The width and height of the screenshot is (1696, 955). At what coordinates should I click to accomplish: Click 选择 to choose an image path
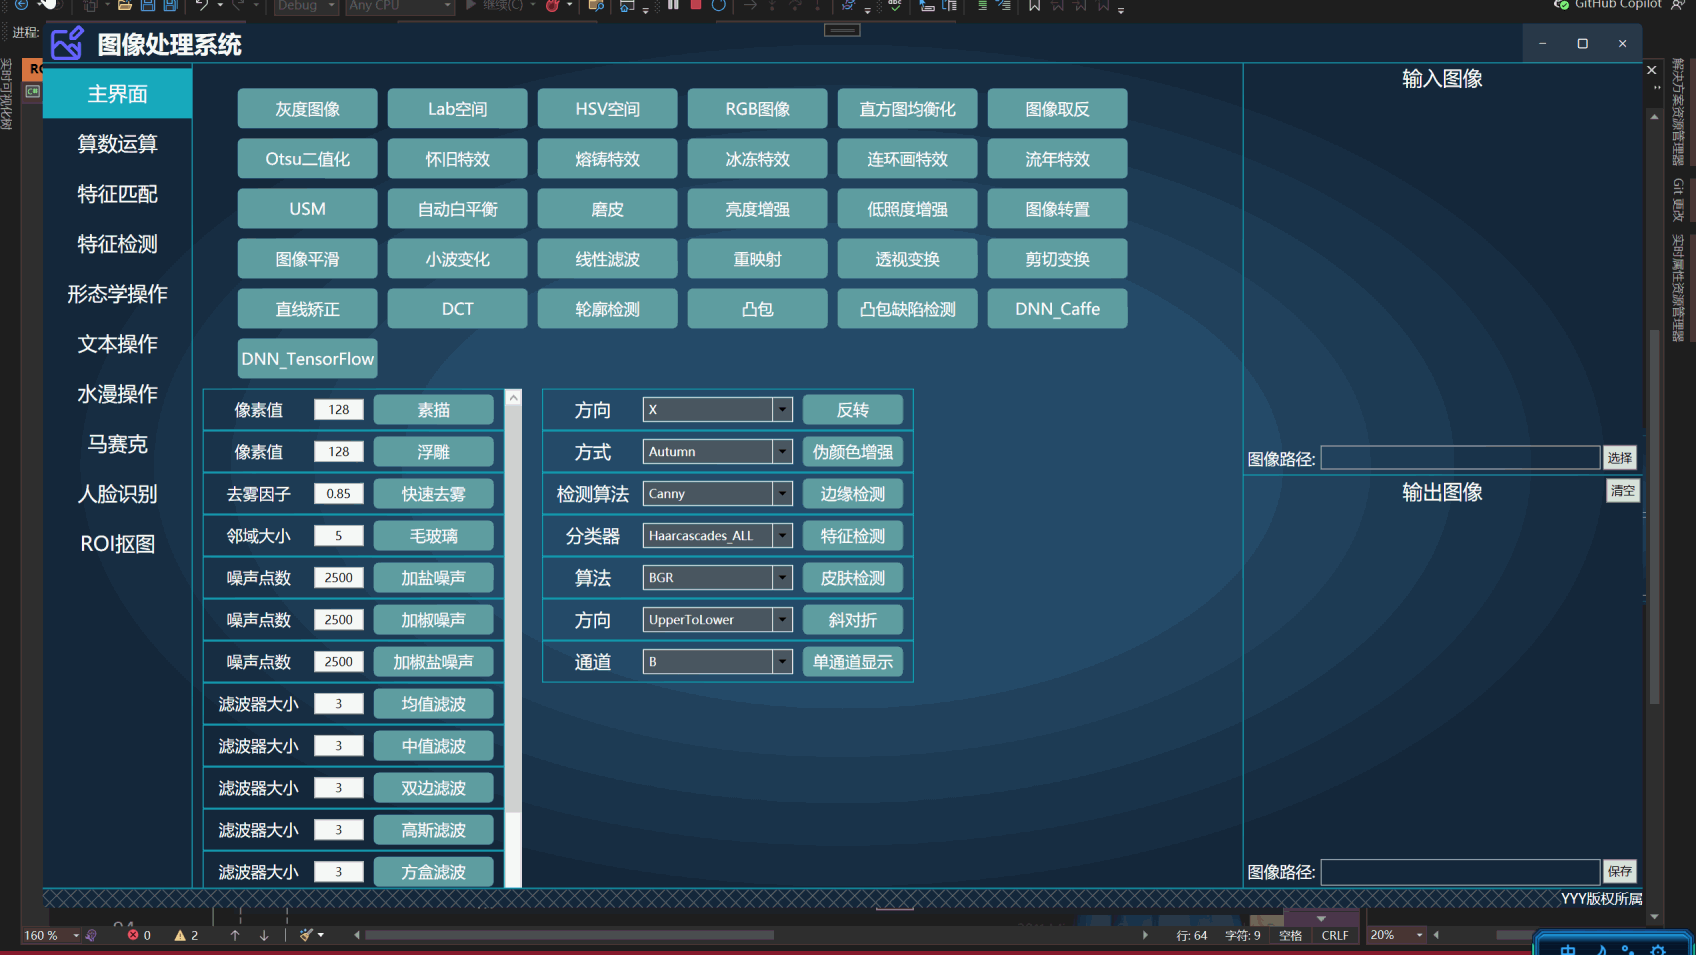click(1620, 457)
